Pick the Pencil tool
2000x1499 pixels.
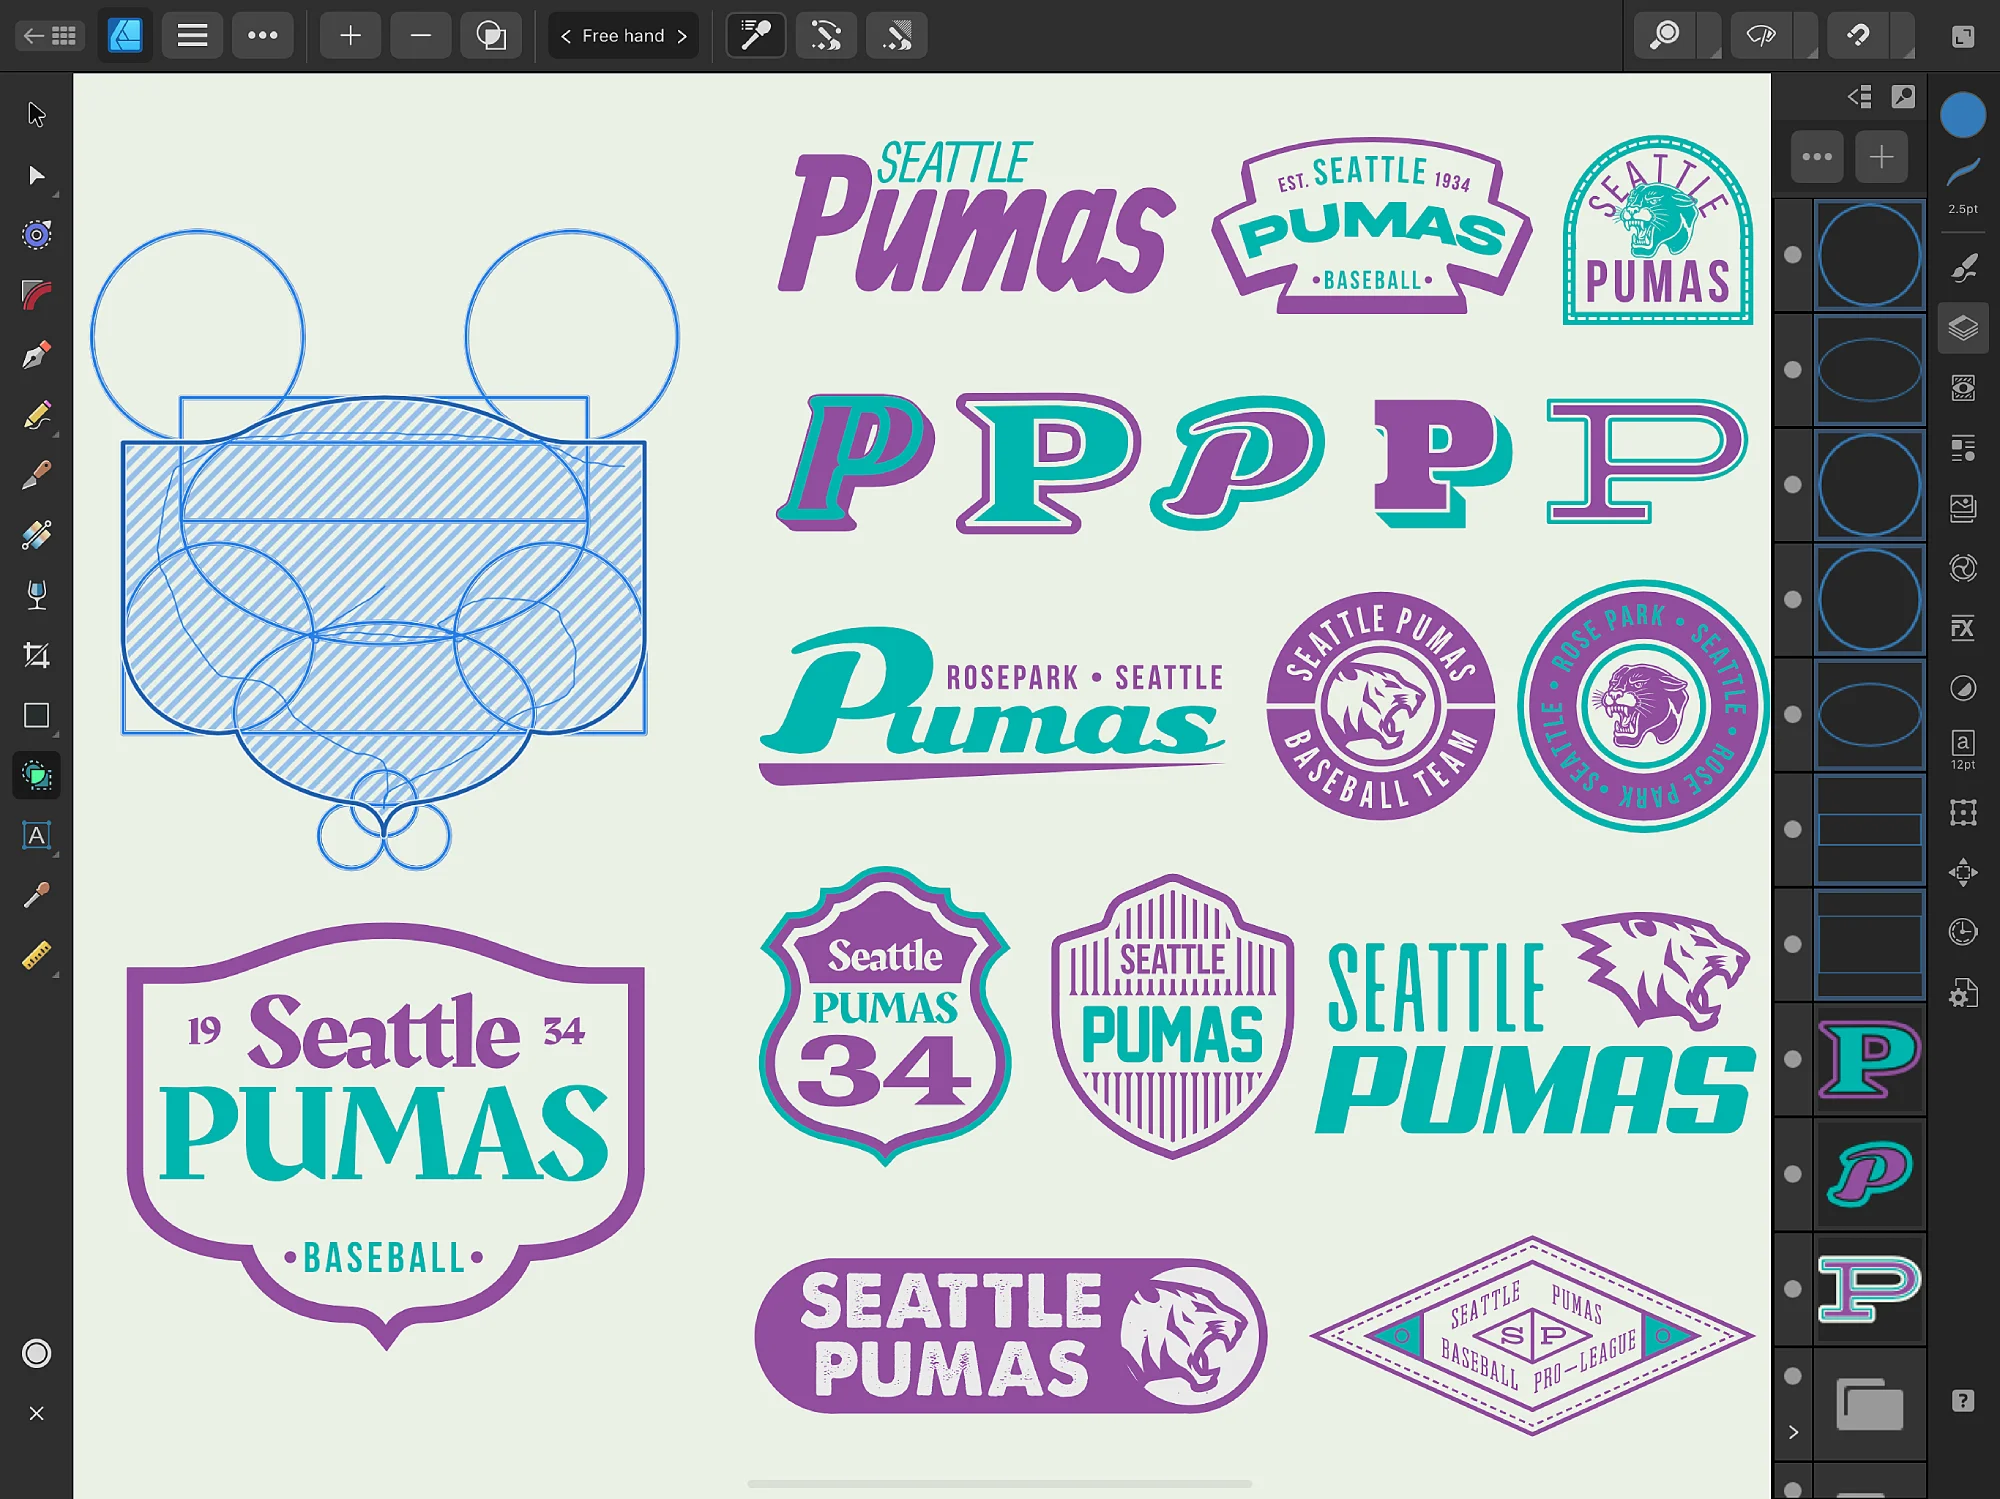click(x=36, y=415)
